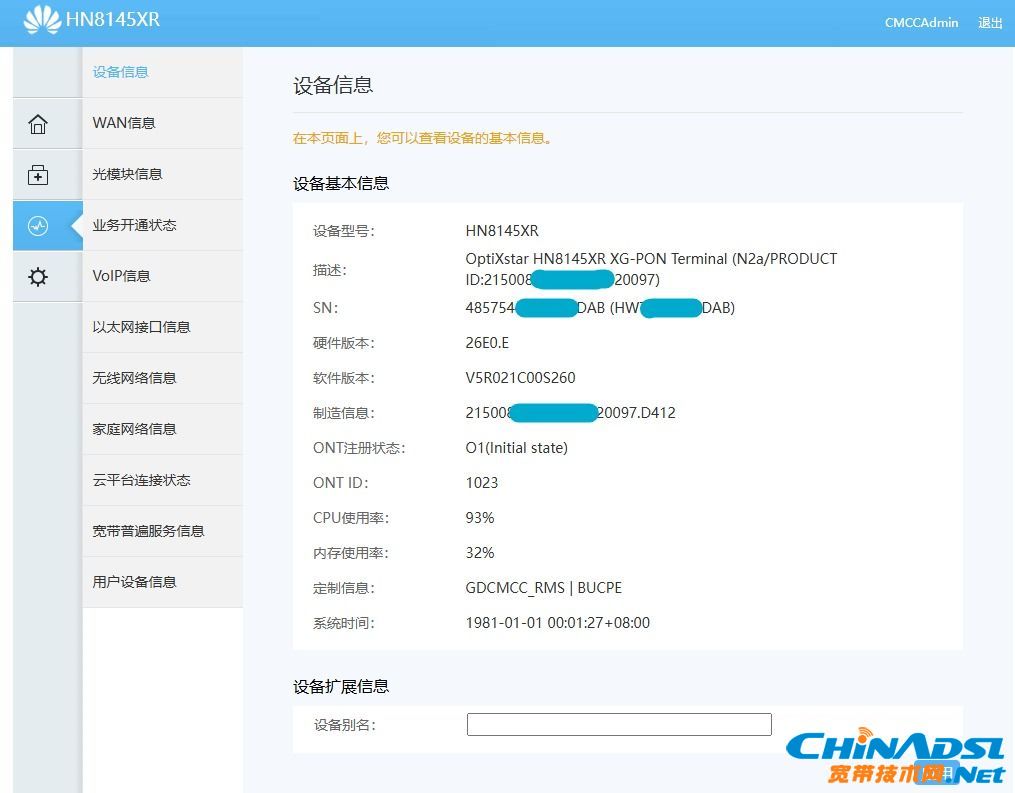The image size is (1015, 793).
Task: Click the OptiXstar description text
Action: tap(651, 269)
